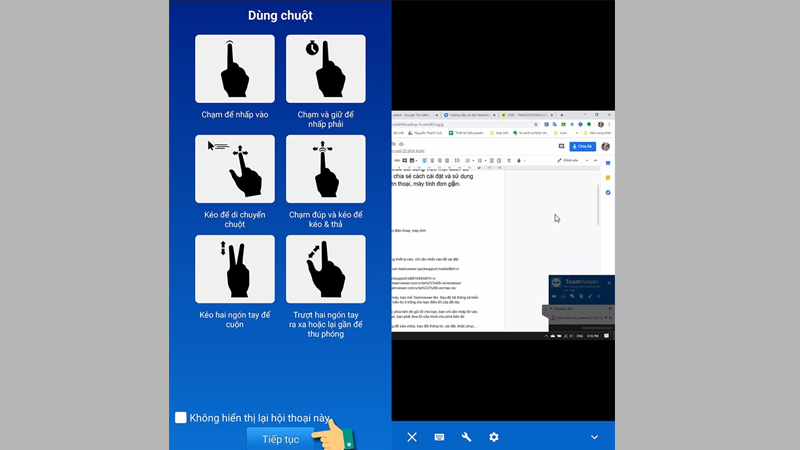Click the blue "Chia sẻ" share button
The image size is (800, 450).
point(583,146)
